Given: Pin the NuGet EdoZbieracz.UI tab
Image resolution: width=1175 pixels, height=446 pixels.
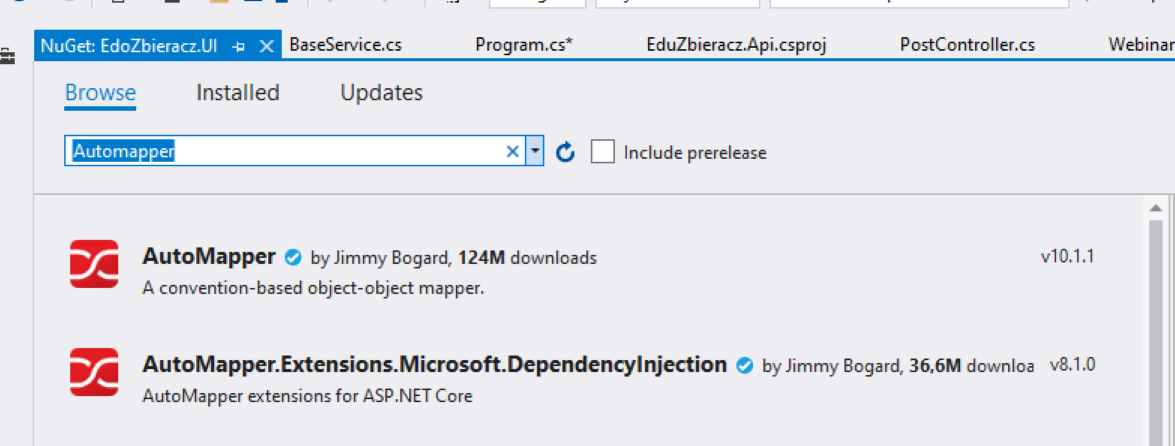Looking at the screenshot, I should click(x=239, y=46).
